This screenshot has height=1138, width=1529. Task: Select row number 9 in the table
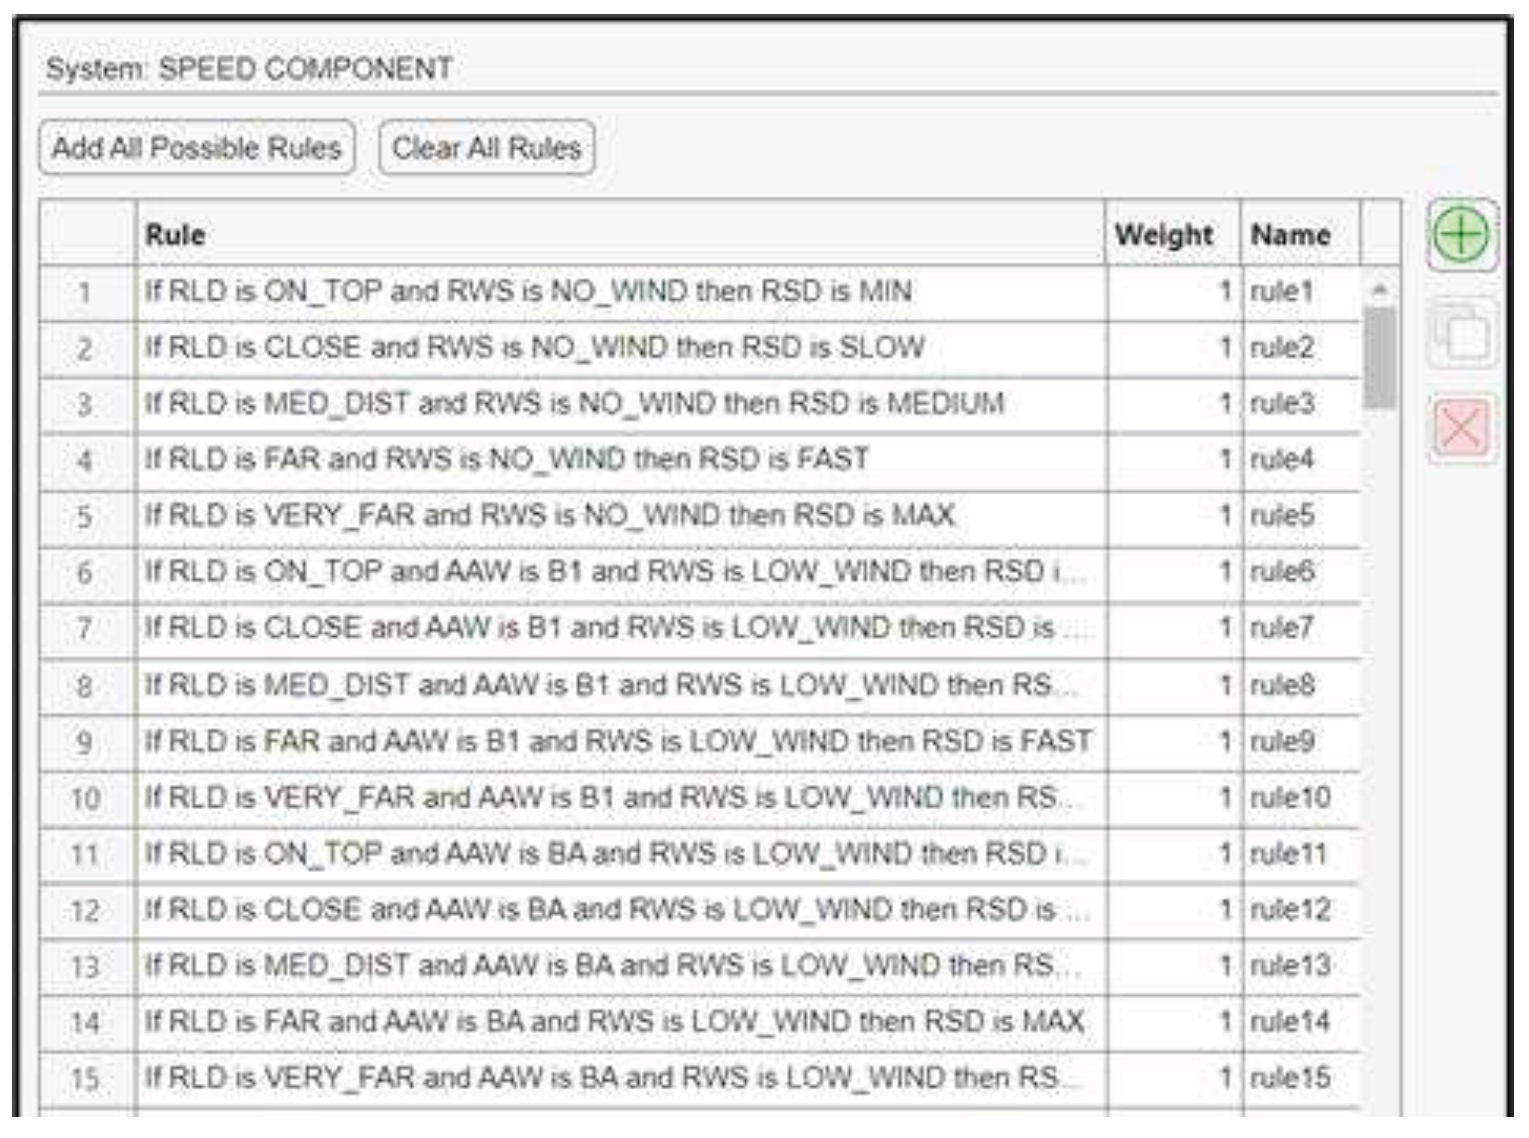tap(86, 742)
